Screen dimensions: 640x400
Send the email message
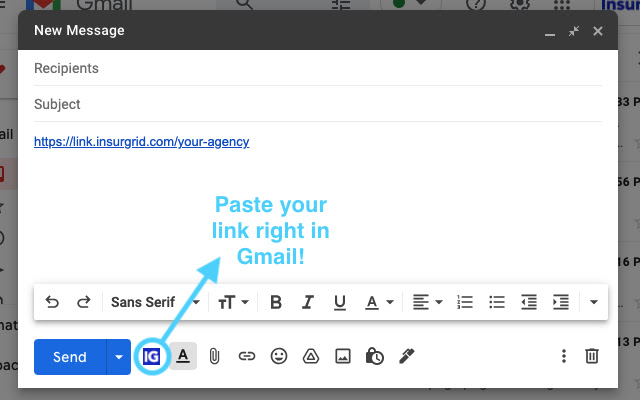click(70, 357)
